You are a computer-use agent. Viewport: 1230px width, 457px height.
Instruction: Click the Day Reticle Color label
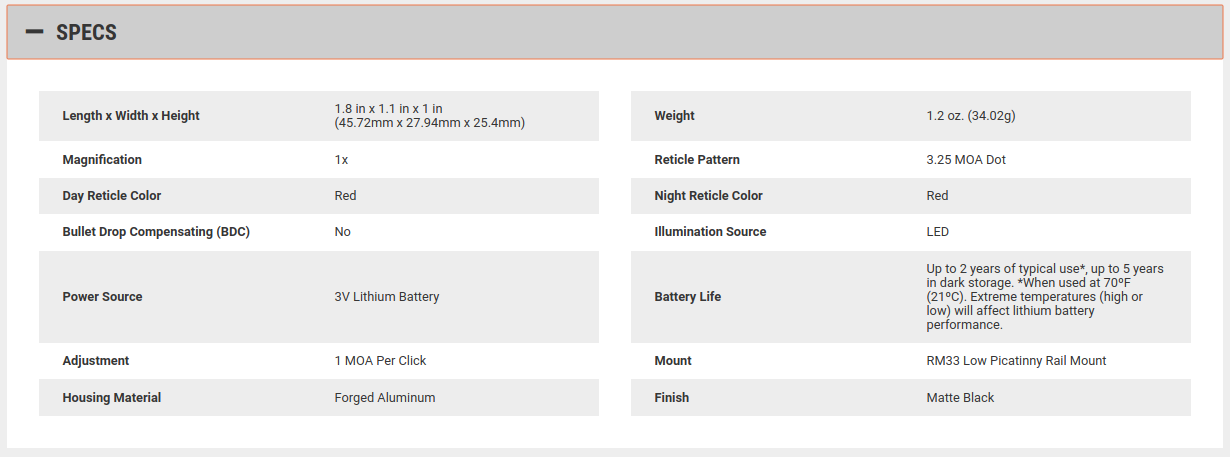112,196
